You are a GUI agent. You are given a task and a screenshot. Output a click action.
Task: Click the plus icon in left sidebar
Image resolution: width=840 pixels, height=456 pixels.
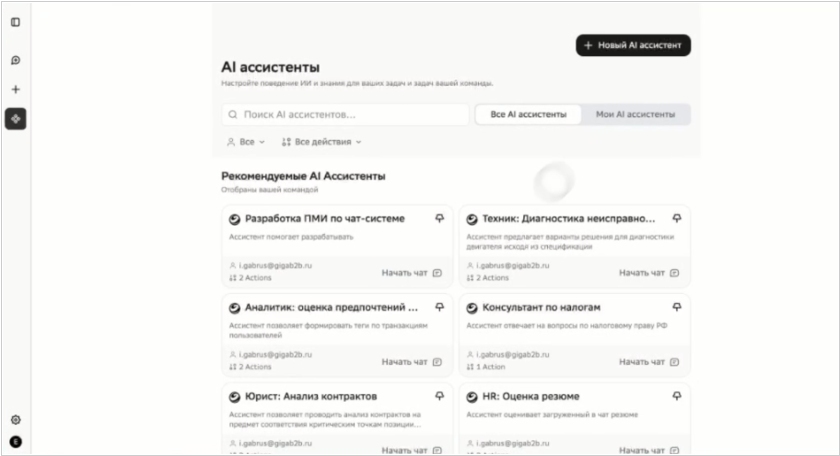click(15, 89)
